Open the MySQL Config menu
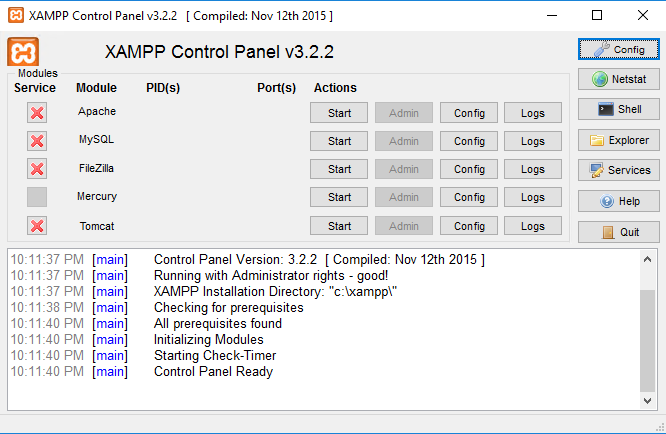Screen dimensions: 666x434 click(x=469, y=141)
